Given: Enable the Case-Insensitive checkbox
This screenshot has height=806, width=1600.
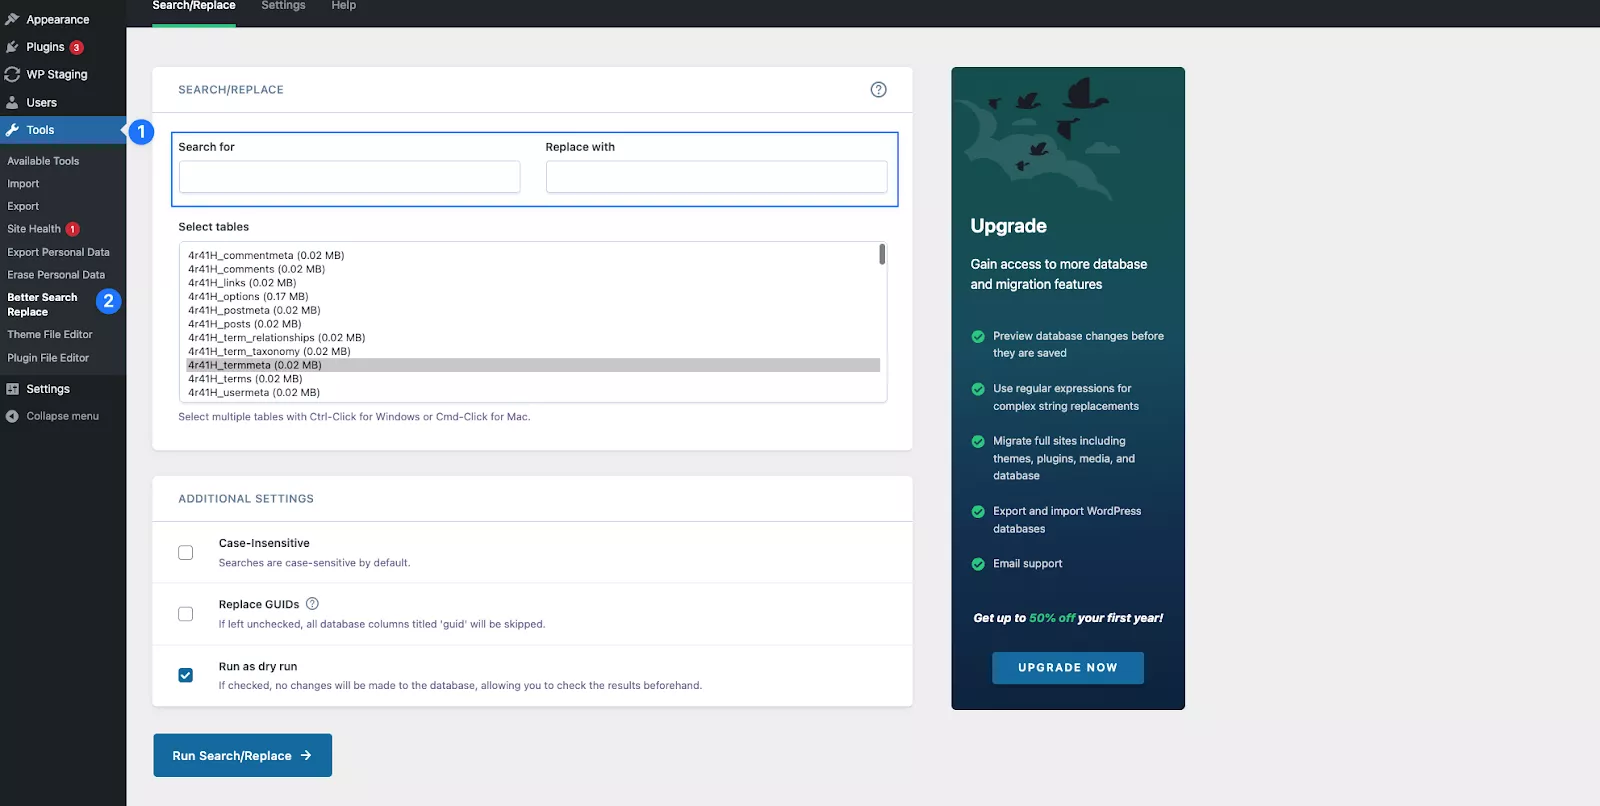Looking at the screenshot, I should (186, 553).
